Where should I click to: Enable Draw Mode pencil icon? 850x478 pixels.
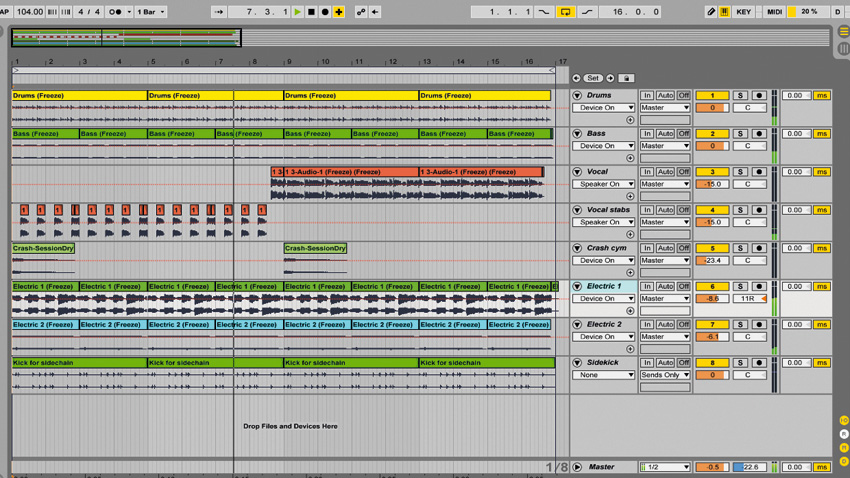[x=711, y=11]
